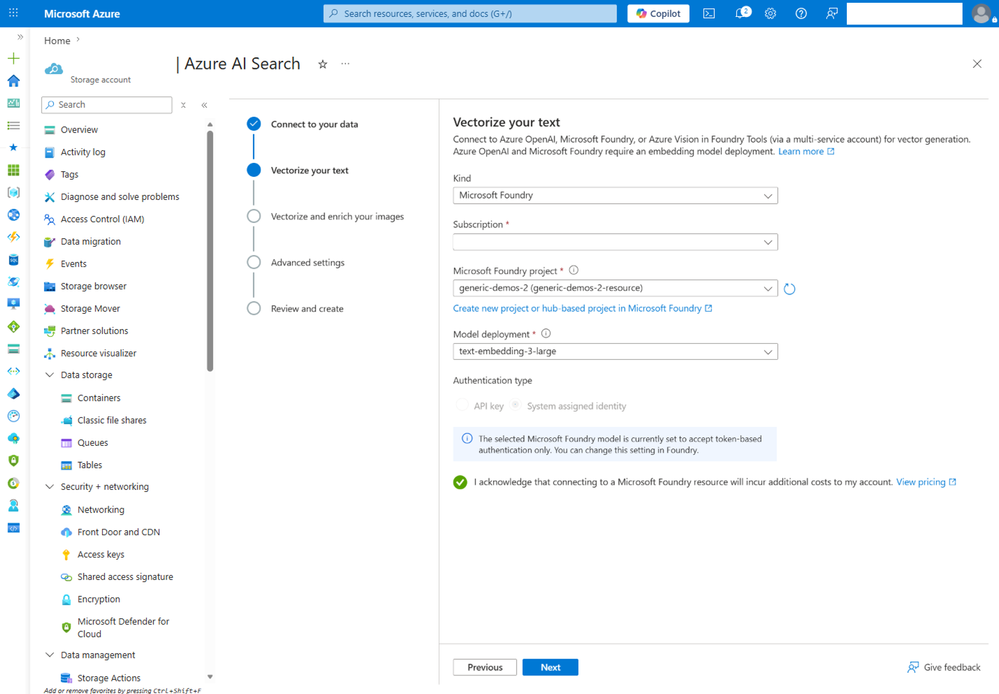
Task: Open Favorites star in left rail
Action: tap(13, 147)
